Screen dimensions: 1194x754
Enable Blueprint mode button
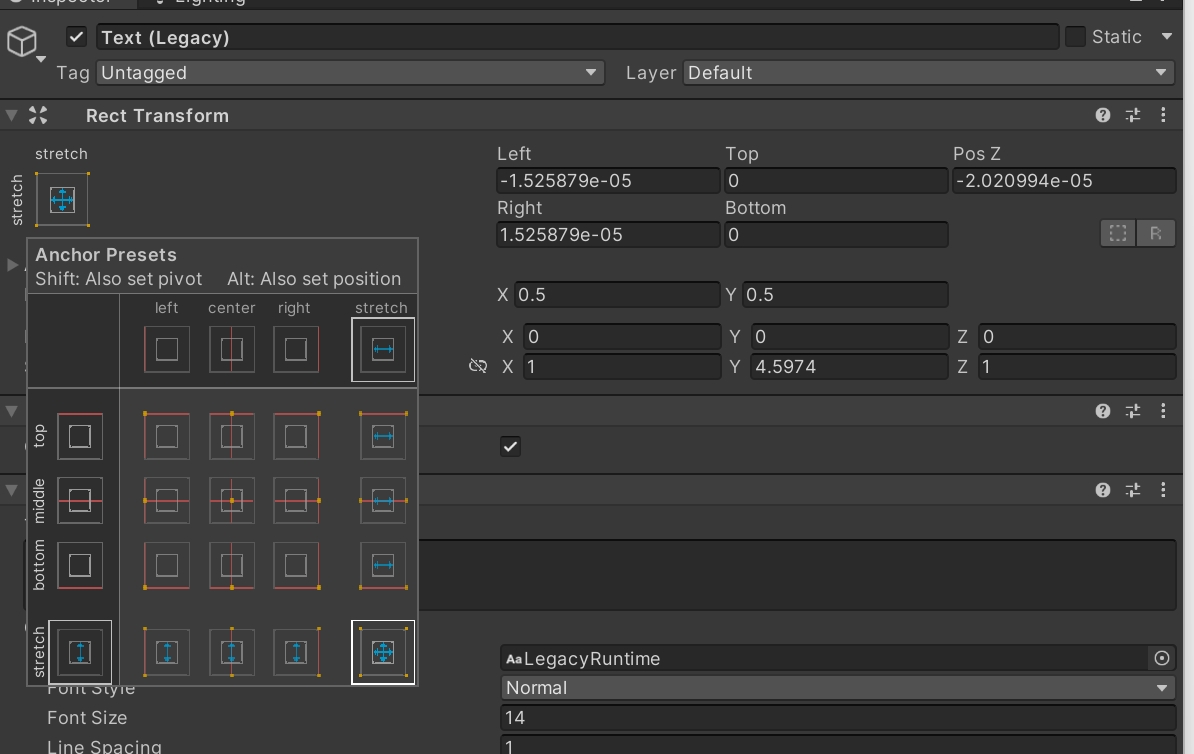tap(1118, 233)
